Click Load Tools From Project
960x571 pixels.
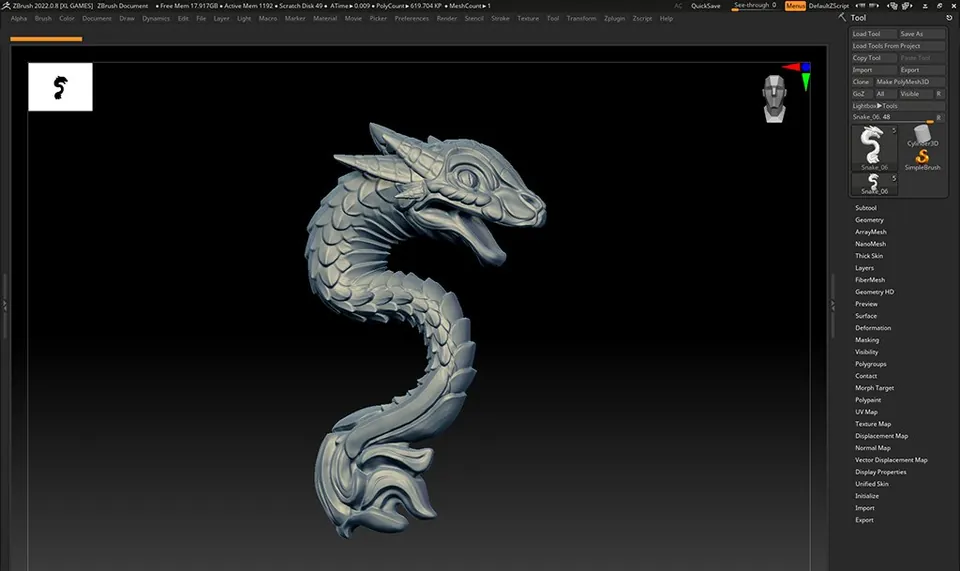pos(898,46)
